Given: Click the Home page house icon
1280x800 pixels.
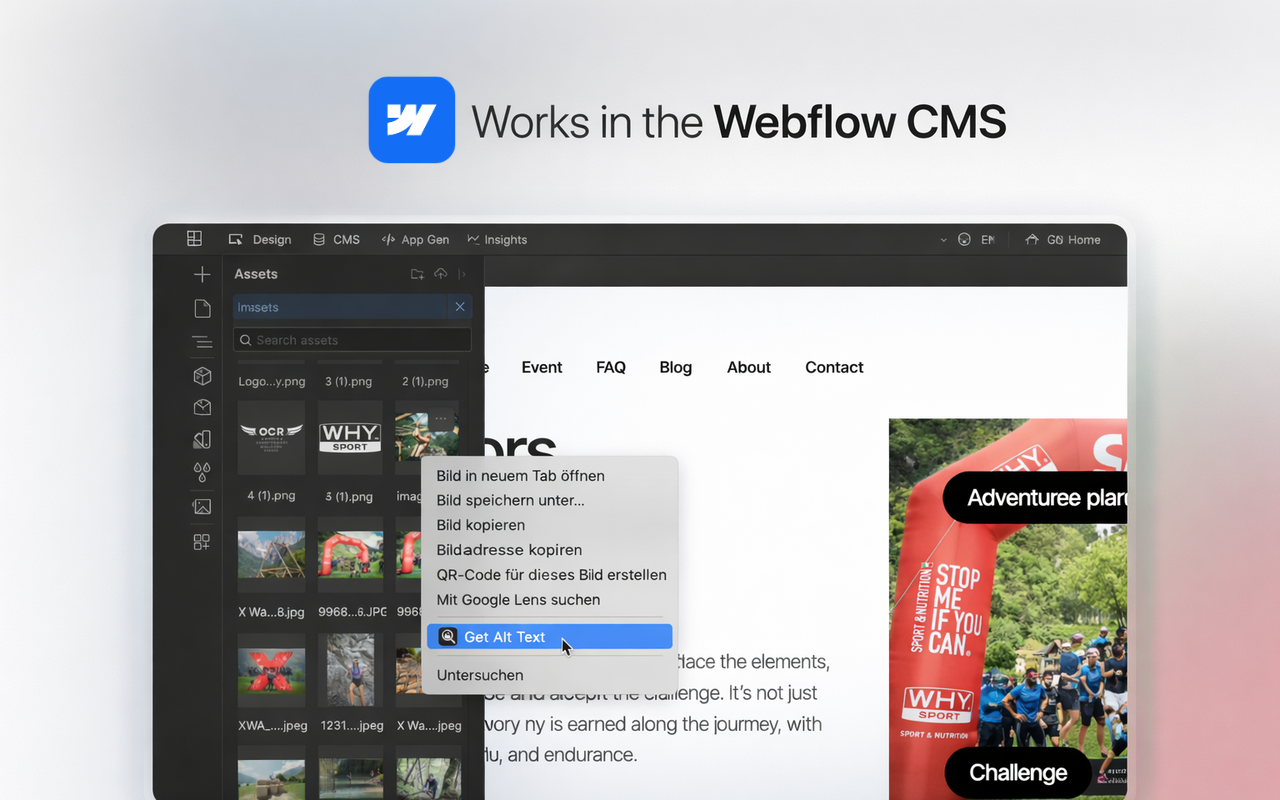Looking at the screenshot, I should (x=1032, y=240).
